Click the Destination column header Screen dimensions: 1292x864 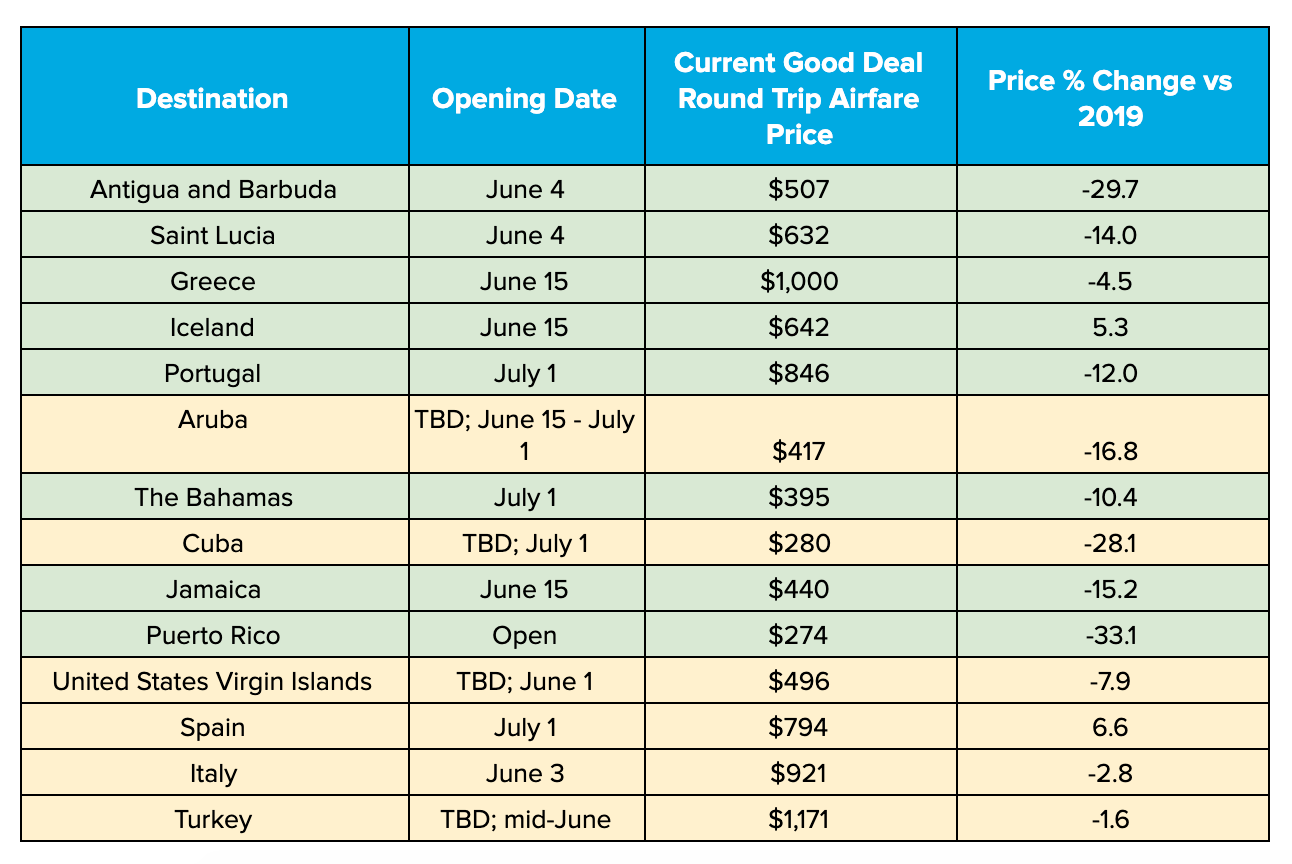pos(214,96)
